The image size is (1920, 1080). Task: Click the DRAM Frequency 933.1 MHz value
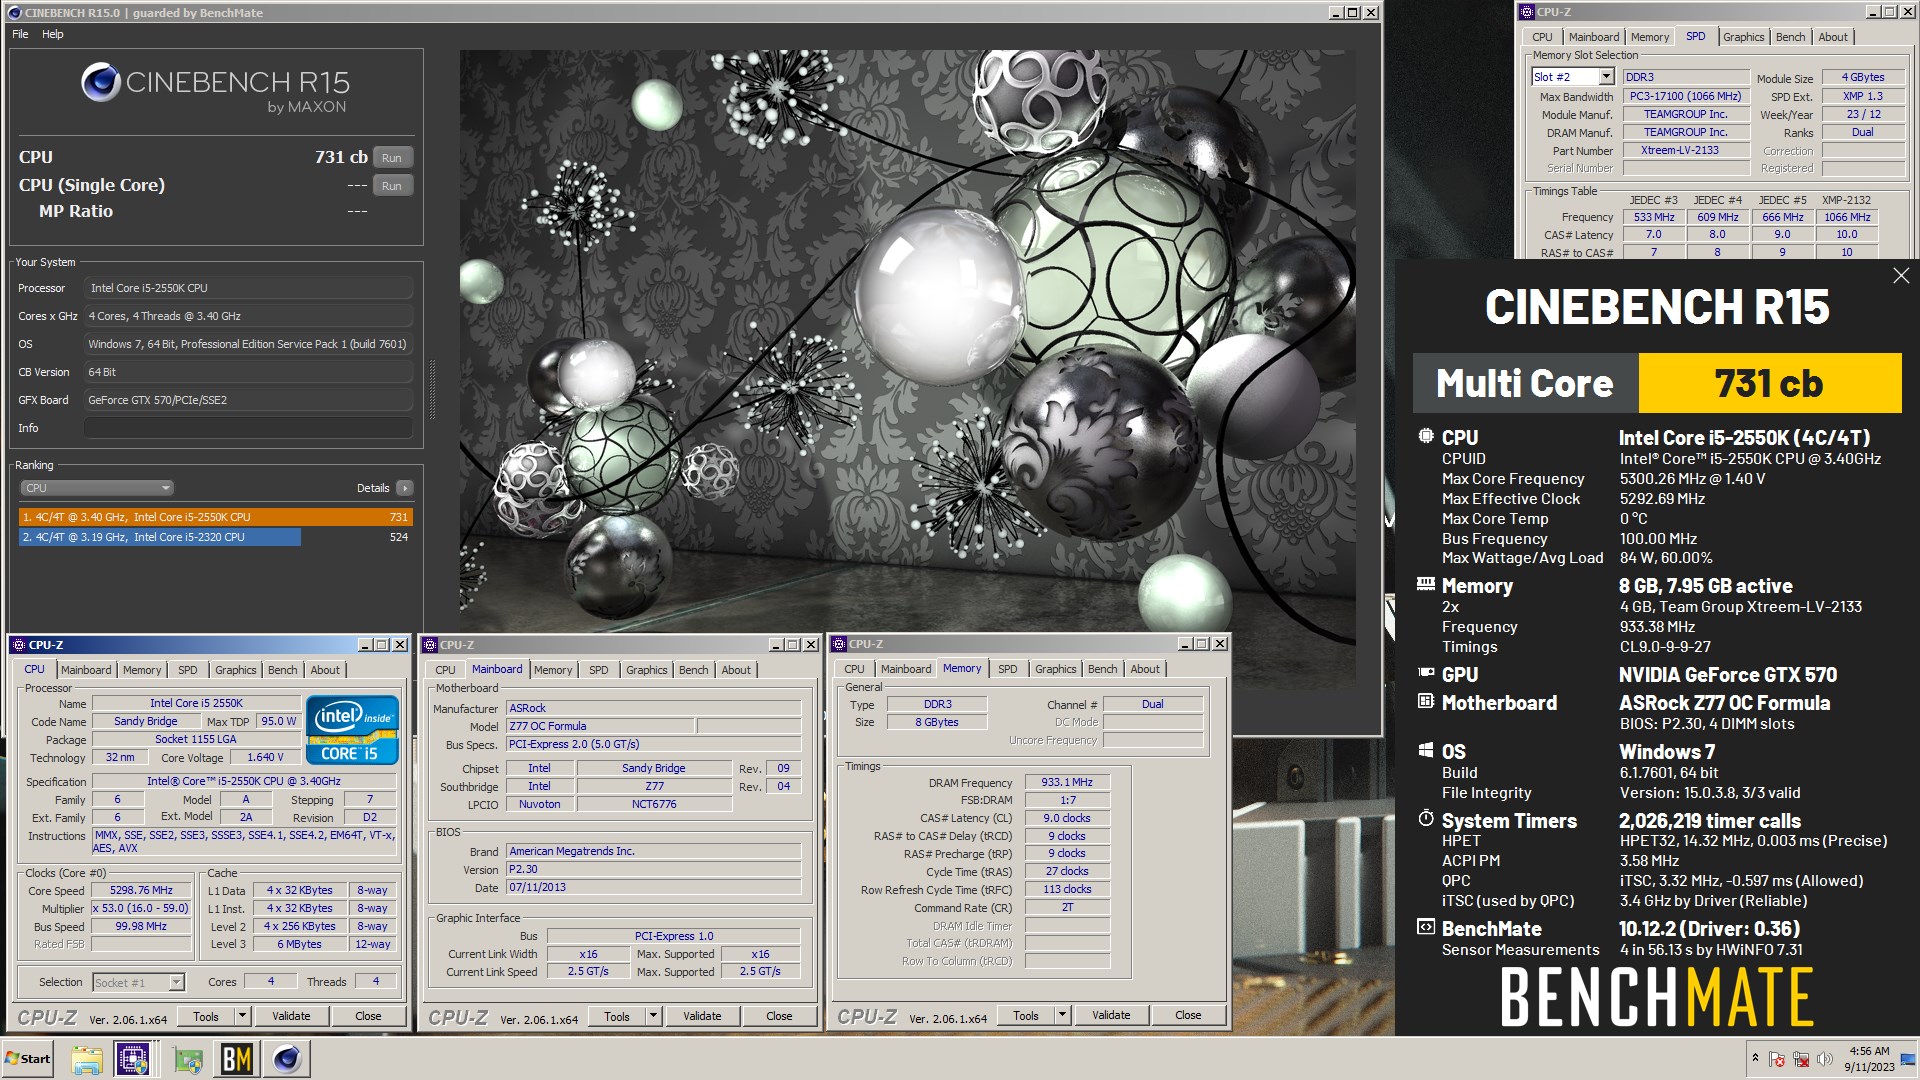[x=1067, y=782]
